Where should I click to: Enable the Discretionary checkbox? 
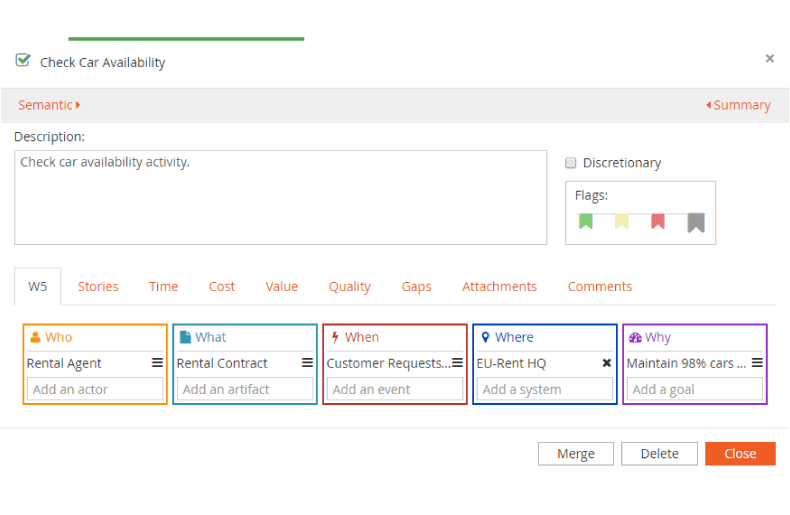(571, 163)
